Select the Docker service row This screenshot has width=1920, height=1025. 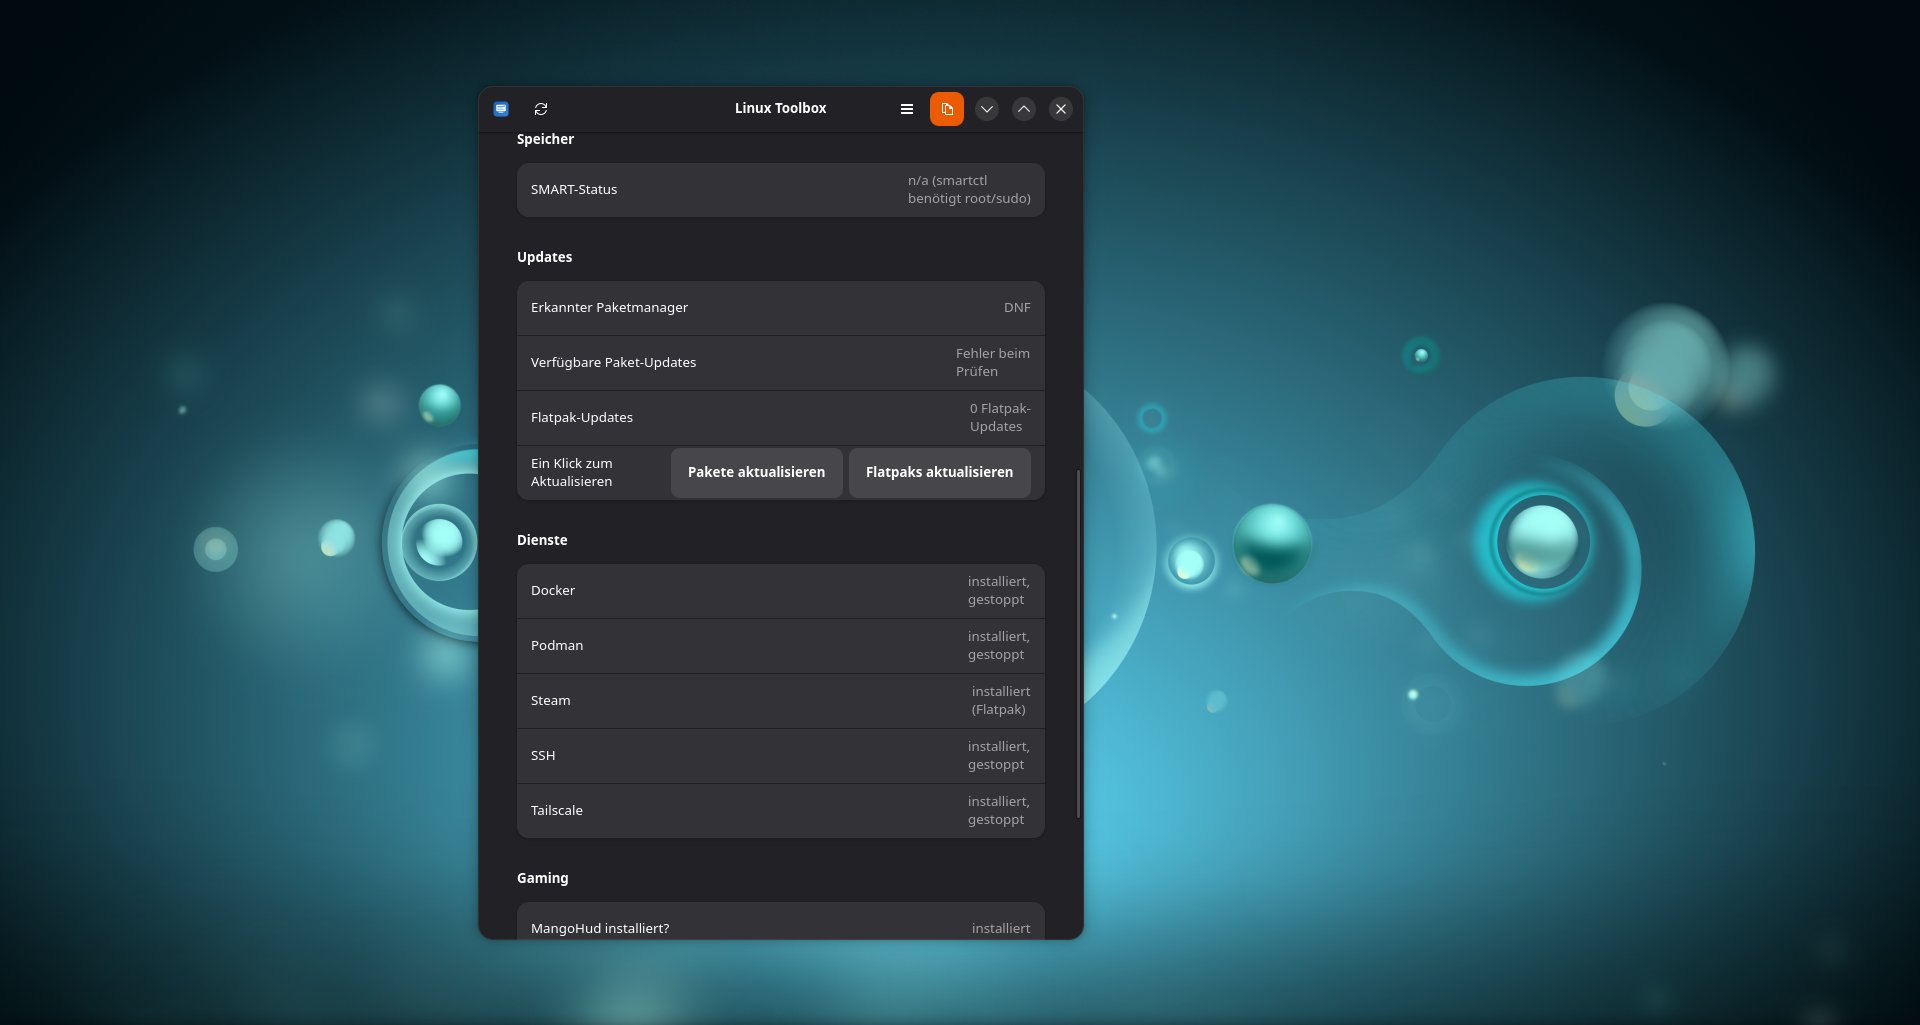(781, 591)
